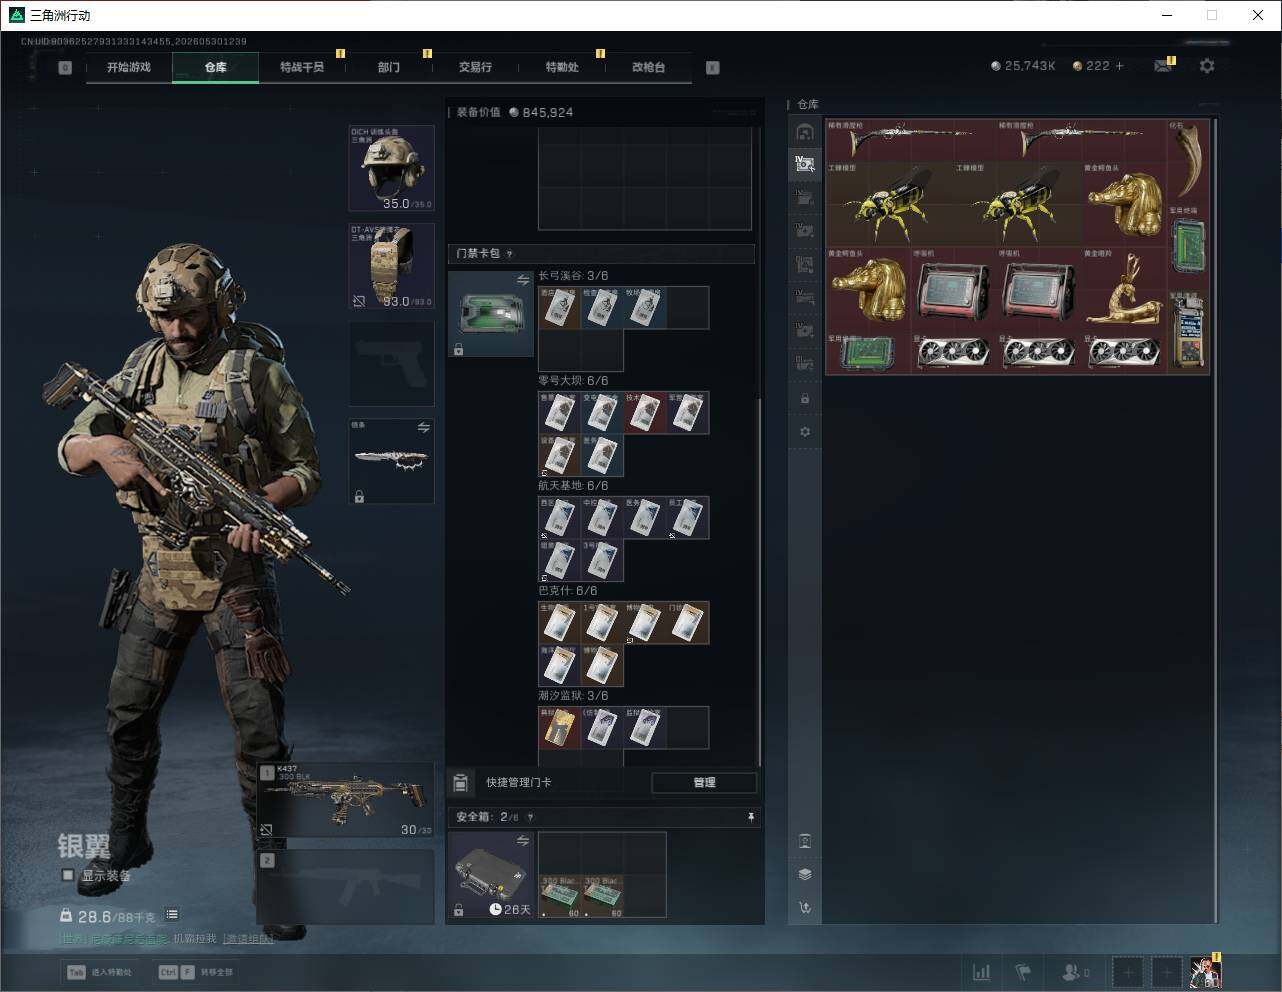Screen dimensions: 1282x992
Task: Click lock icon on keycard pack slot
Action: 458,349
